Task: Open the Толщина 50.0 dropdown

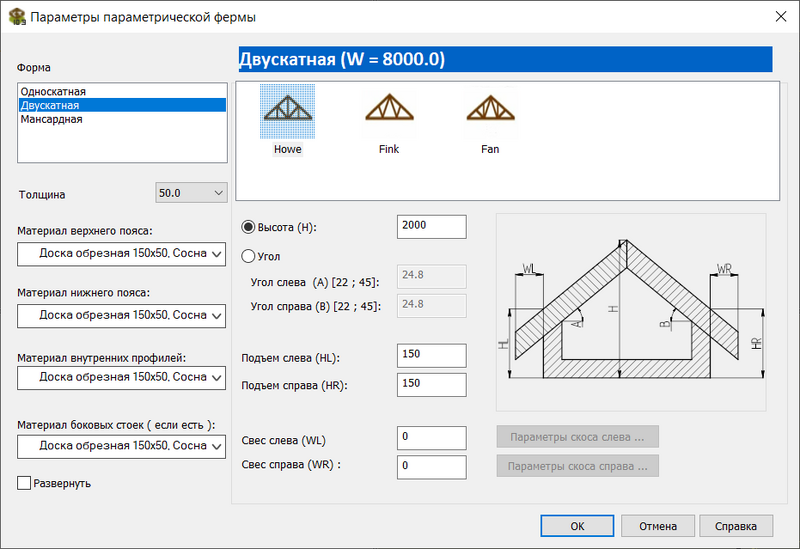Action: tap(191, 193)
